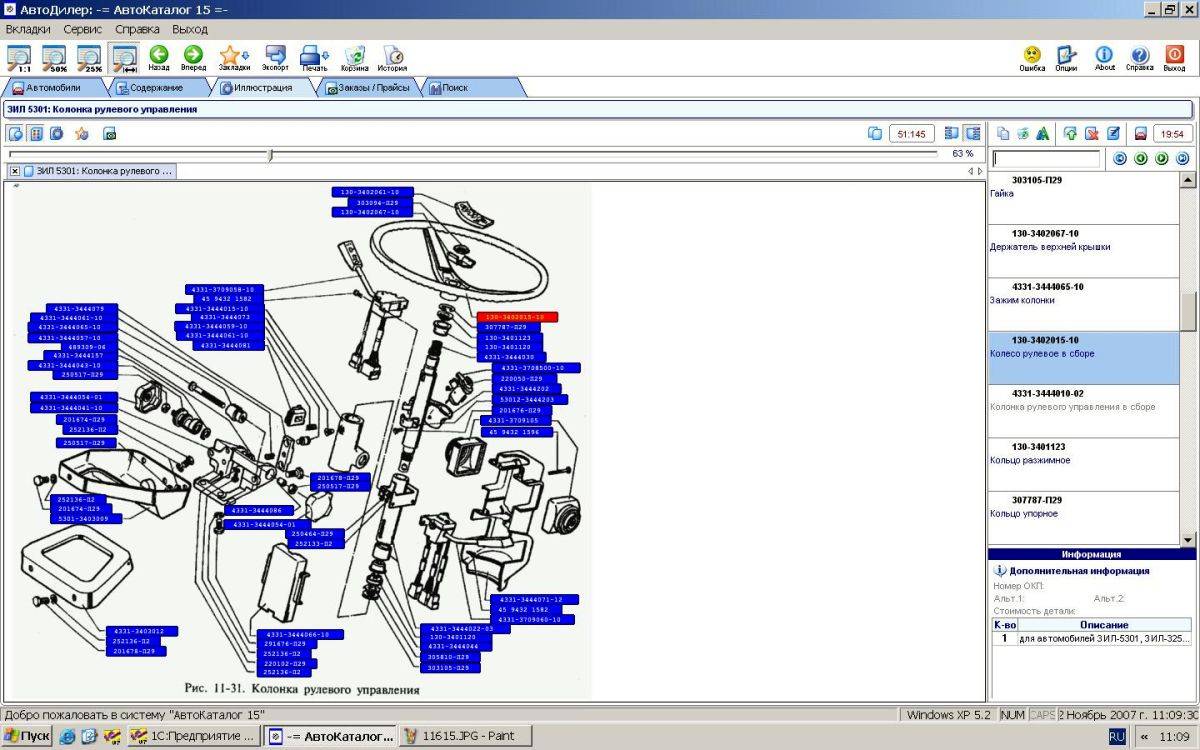Switch to the Заказы / Прайсы tab
Viewport: 1200px width, 750px height.
369,88
